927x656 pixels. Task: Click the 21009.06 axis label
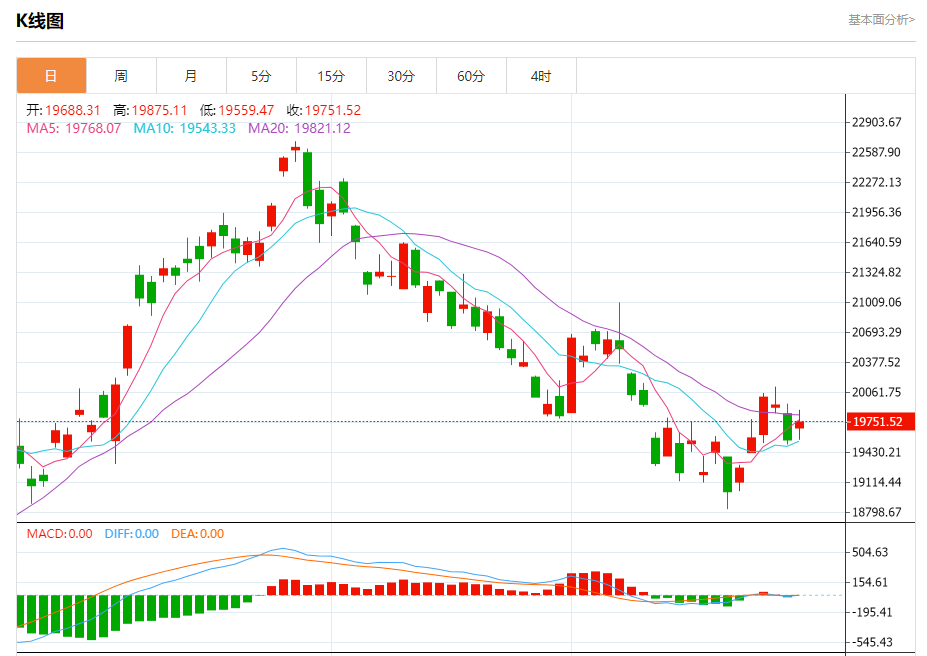tap(876, 302)
